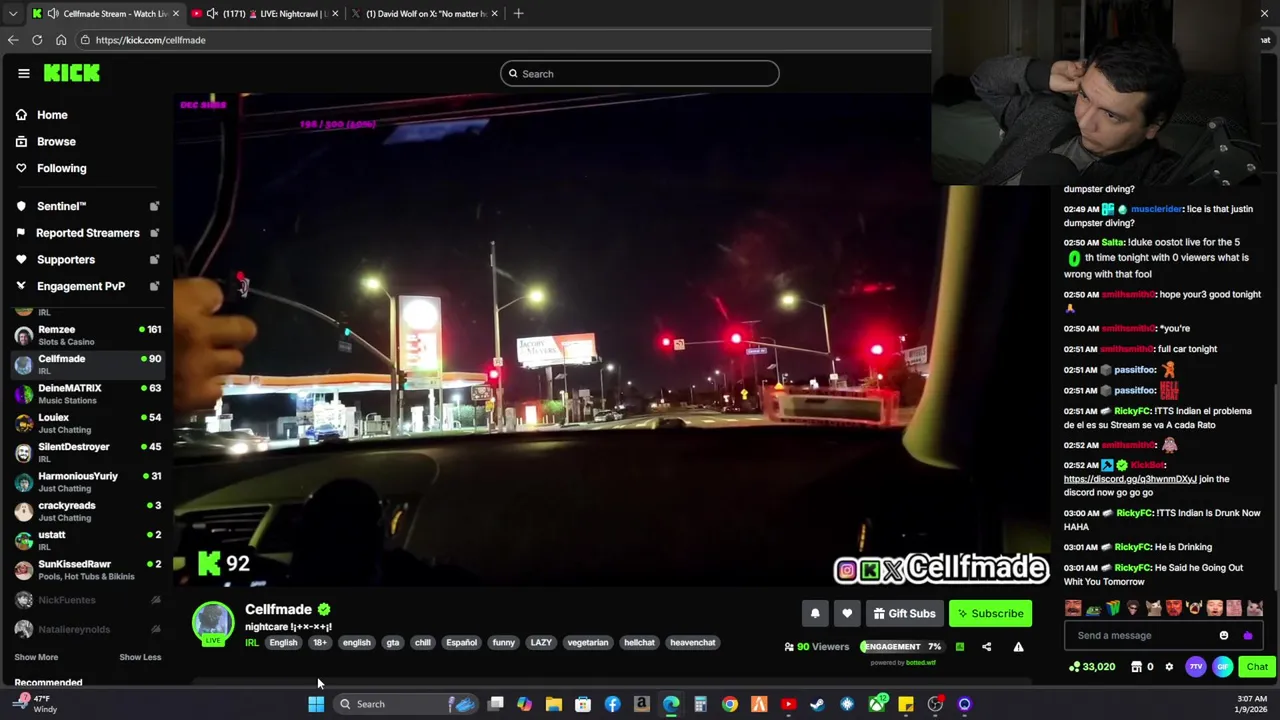Open OBS Studio from the taskbar
1280x720 pixels.
pyautogui.click(x=935, y=704)
